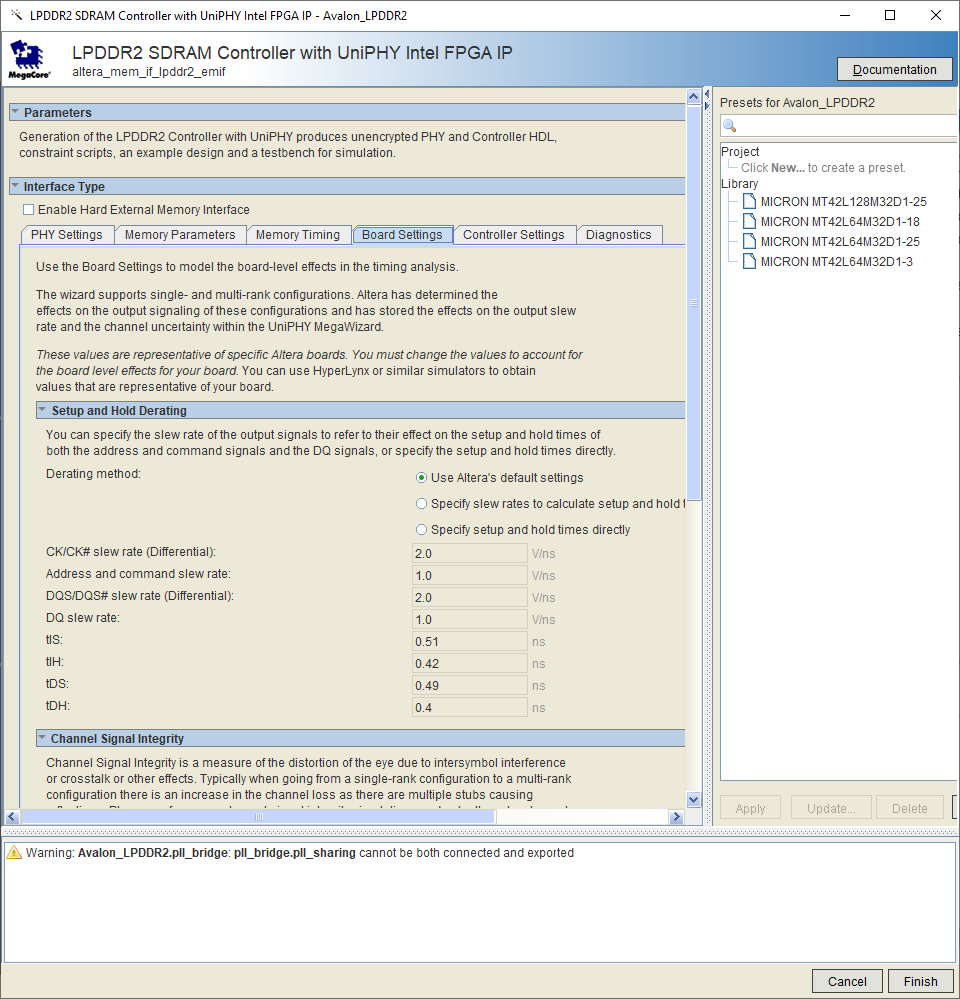The image size is (960, 999).
Task: Select the Library node in presets tree
Action: 740,183
